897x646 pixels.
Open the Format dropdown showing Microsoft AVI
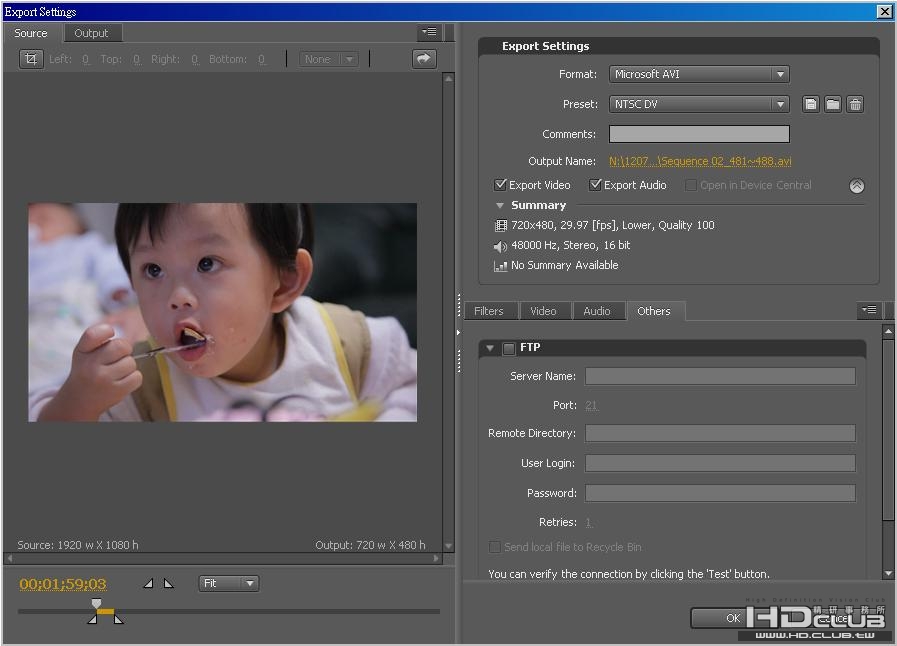(699, 74)
